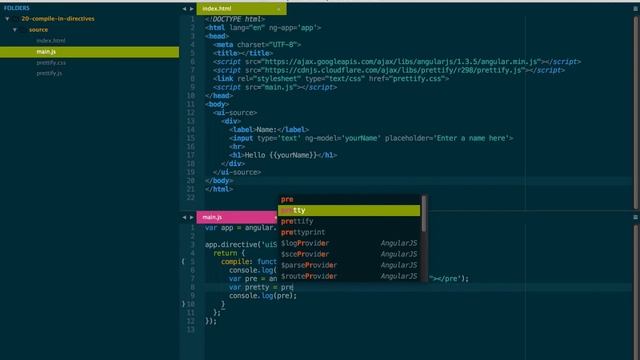Click the 'label' Name: line
This screenshot has height=360, width=640.
tap(269, 130)
